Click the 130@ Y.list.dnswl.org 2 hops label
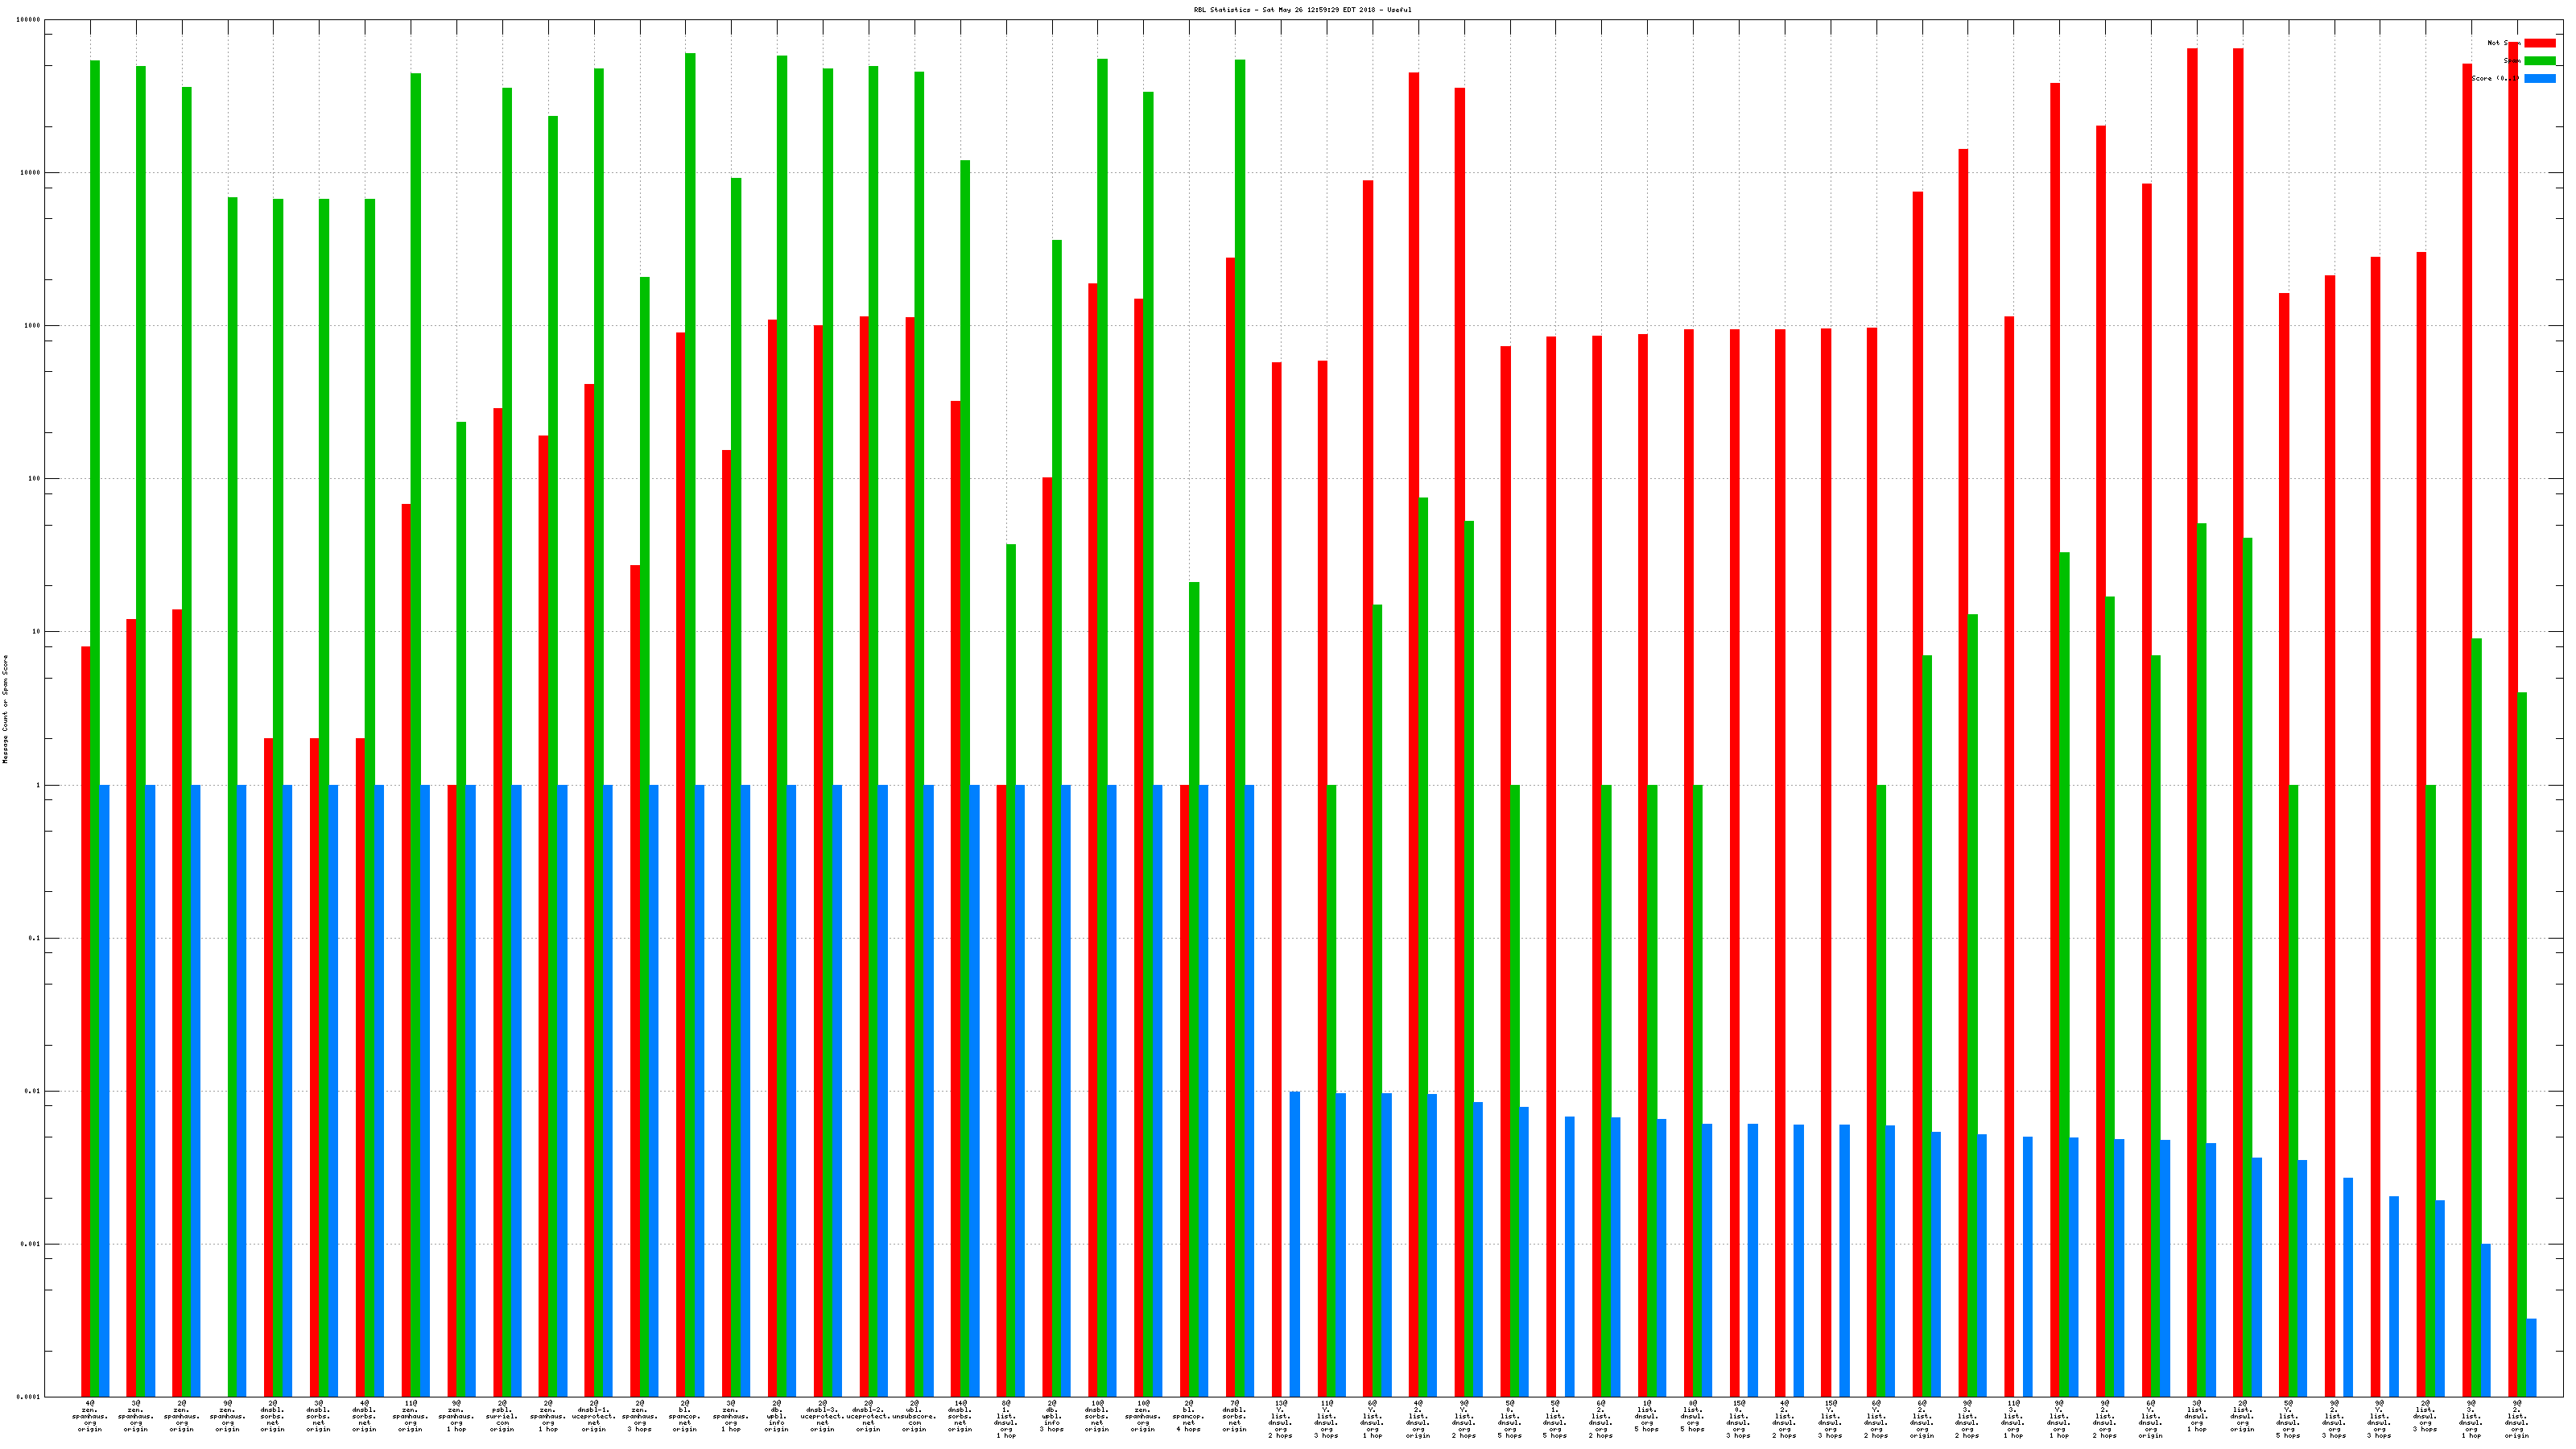The width and height of the screenshot is (2576, 1449). click(1280, 1419)
